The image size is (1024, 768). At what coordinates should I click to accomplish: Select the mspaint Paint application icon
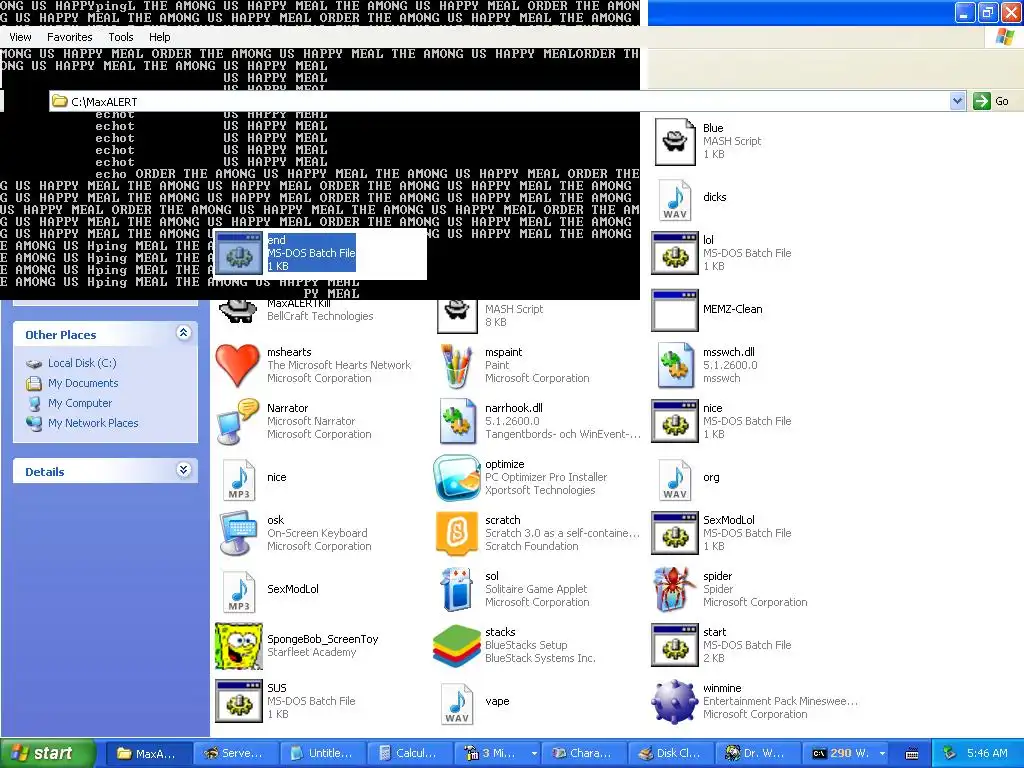click(x=456, y=365)
